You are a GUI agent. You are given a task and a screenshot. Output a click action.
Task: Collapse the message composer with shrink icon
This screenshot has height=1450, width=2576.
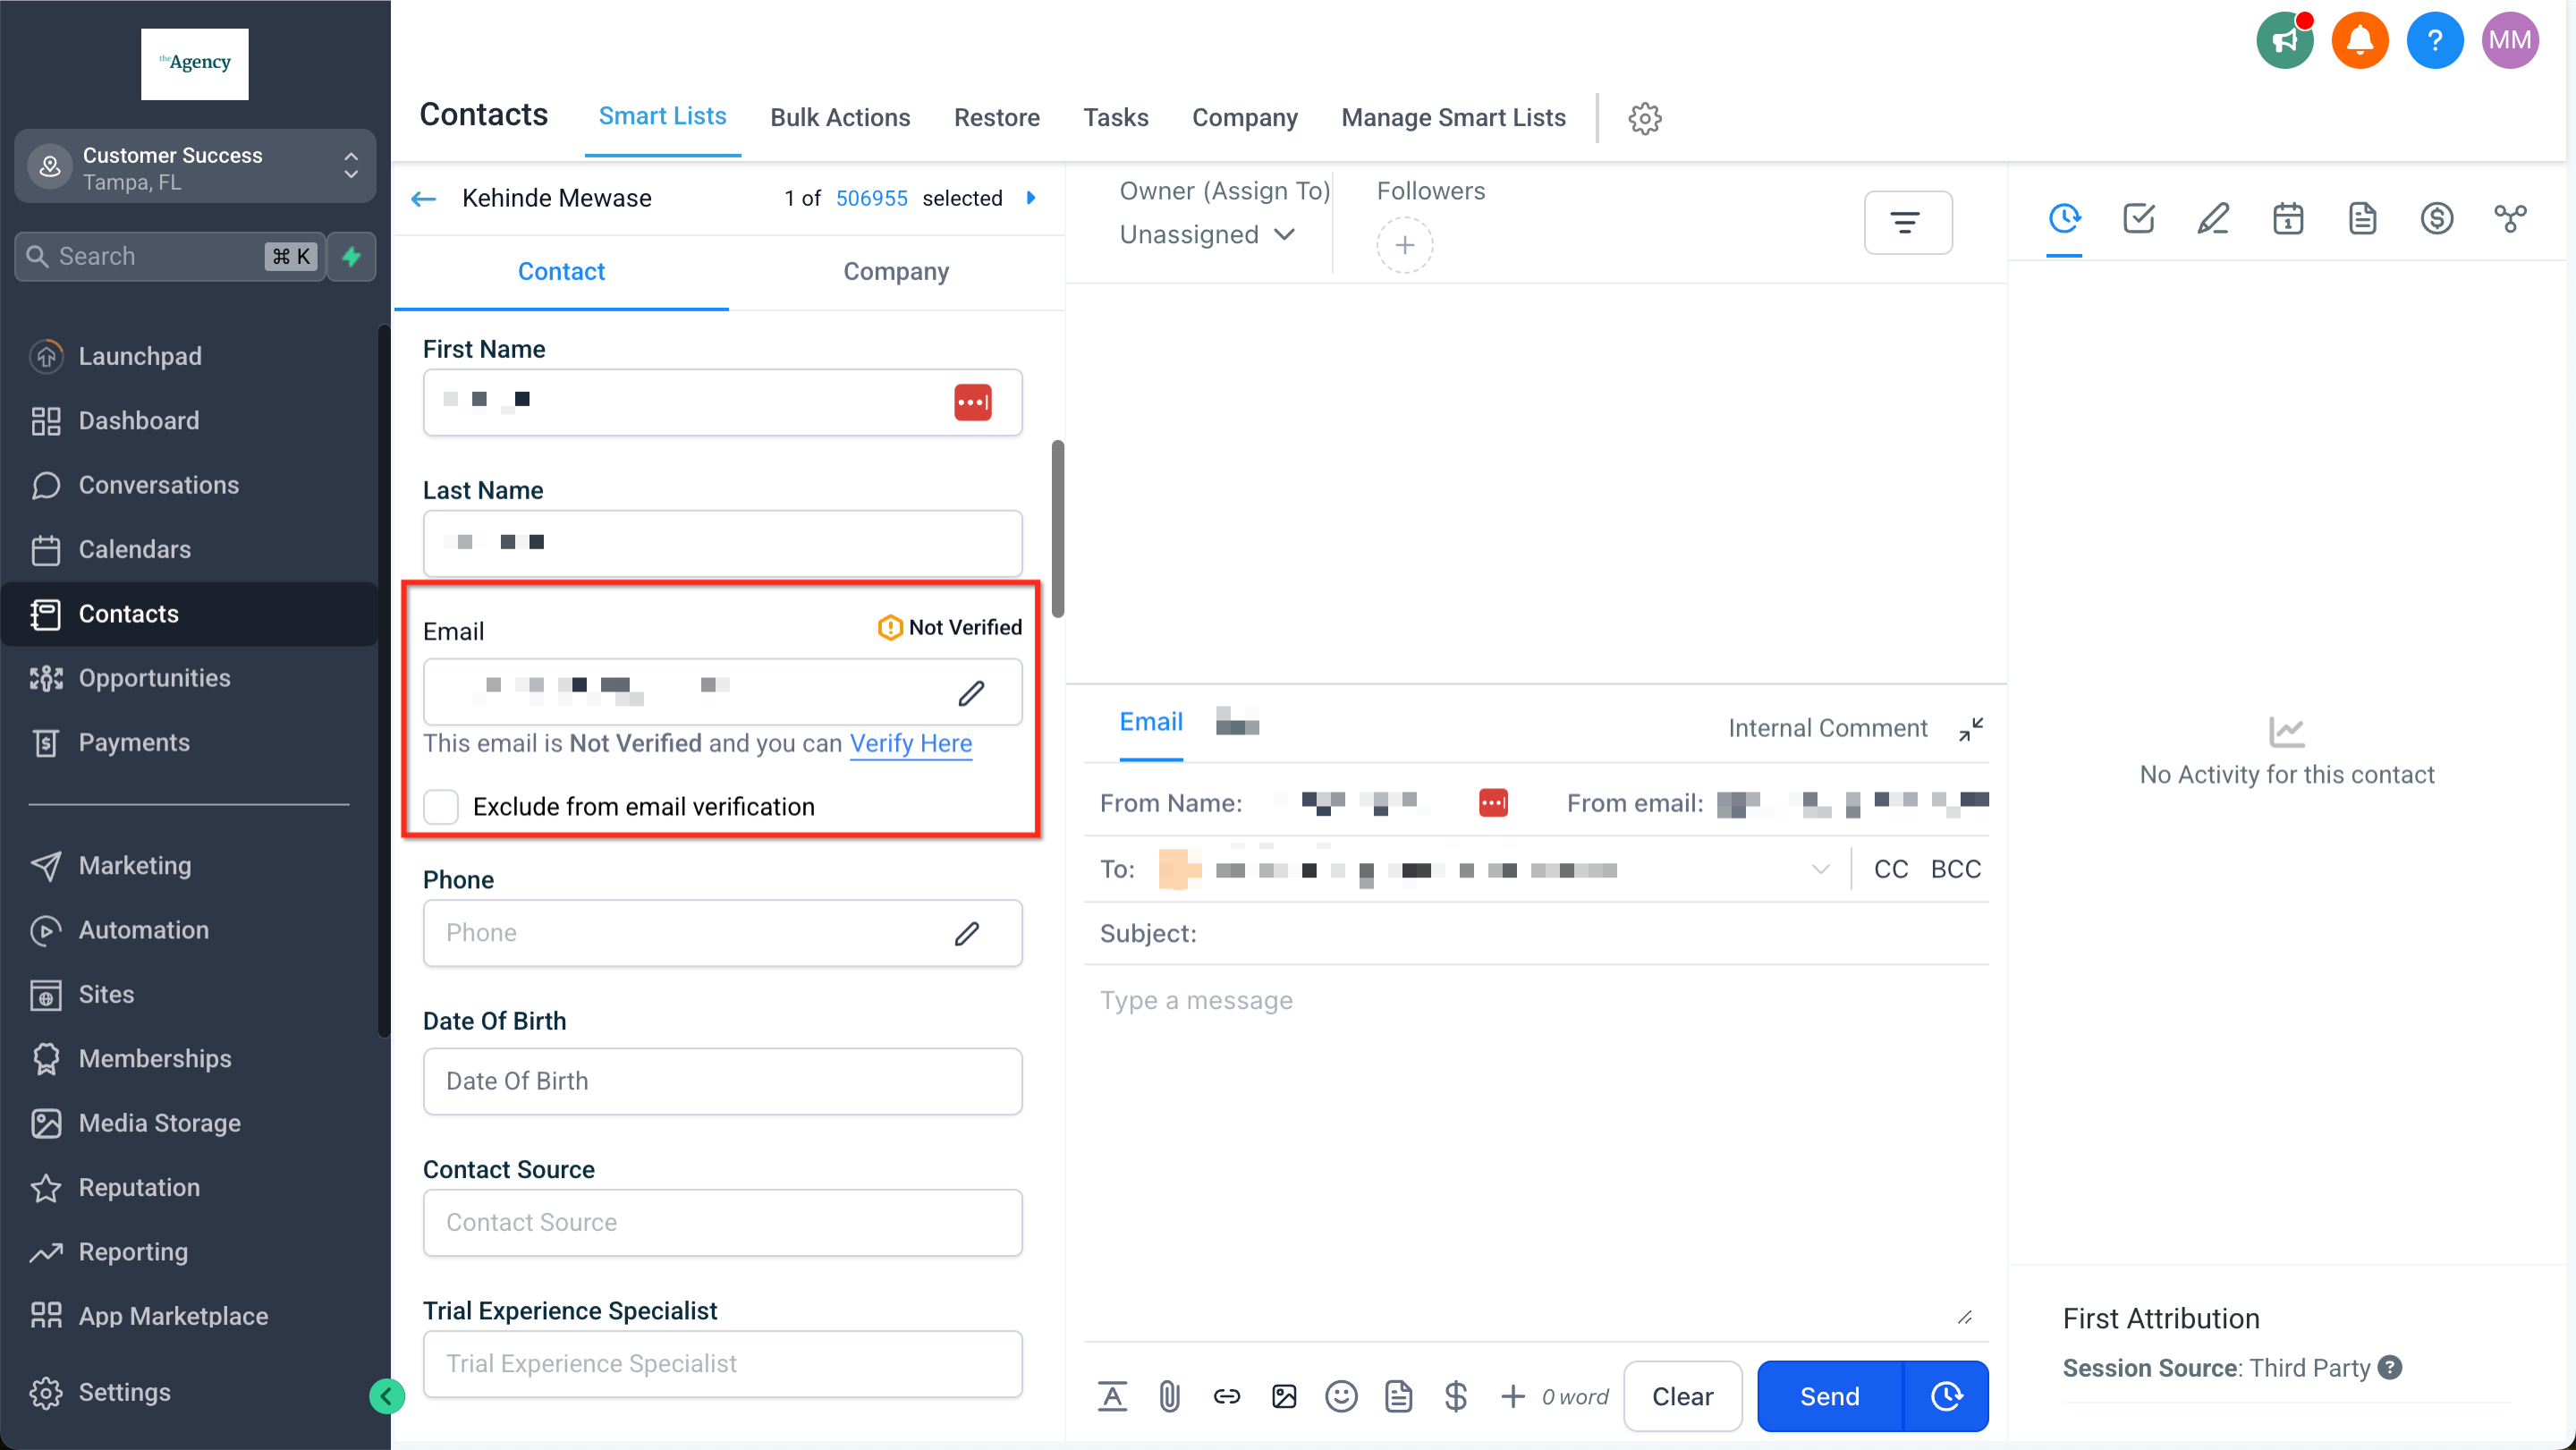pos(1970,729)
